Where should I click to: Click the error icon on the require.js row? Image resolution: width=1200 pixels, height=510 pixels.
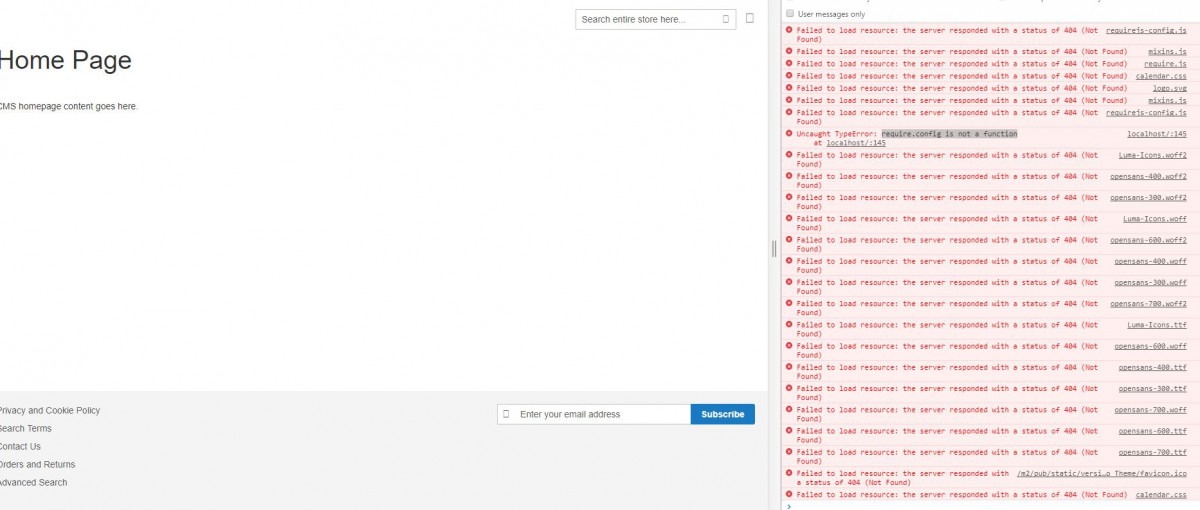789,63
